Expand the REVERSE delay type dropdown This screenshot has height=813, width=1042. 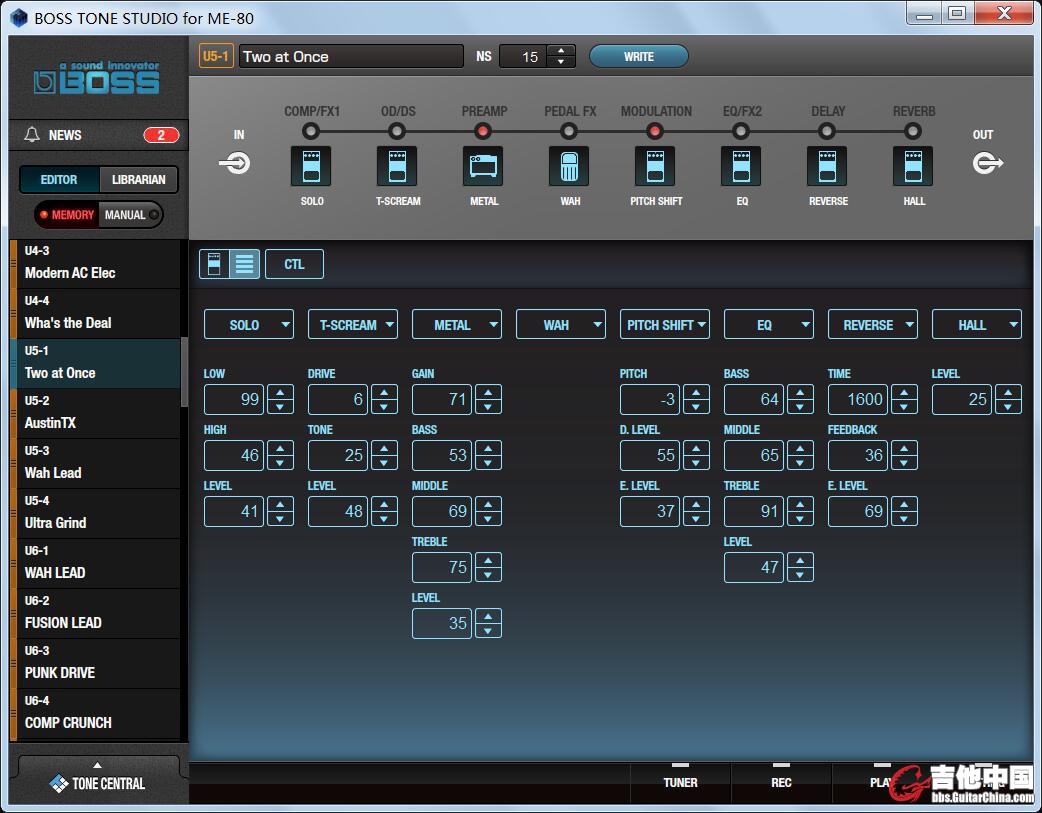(872, 325)
